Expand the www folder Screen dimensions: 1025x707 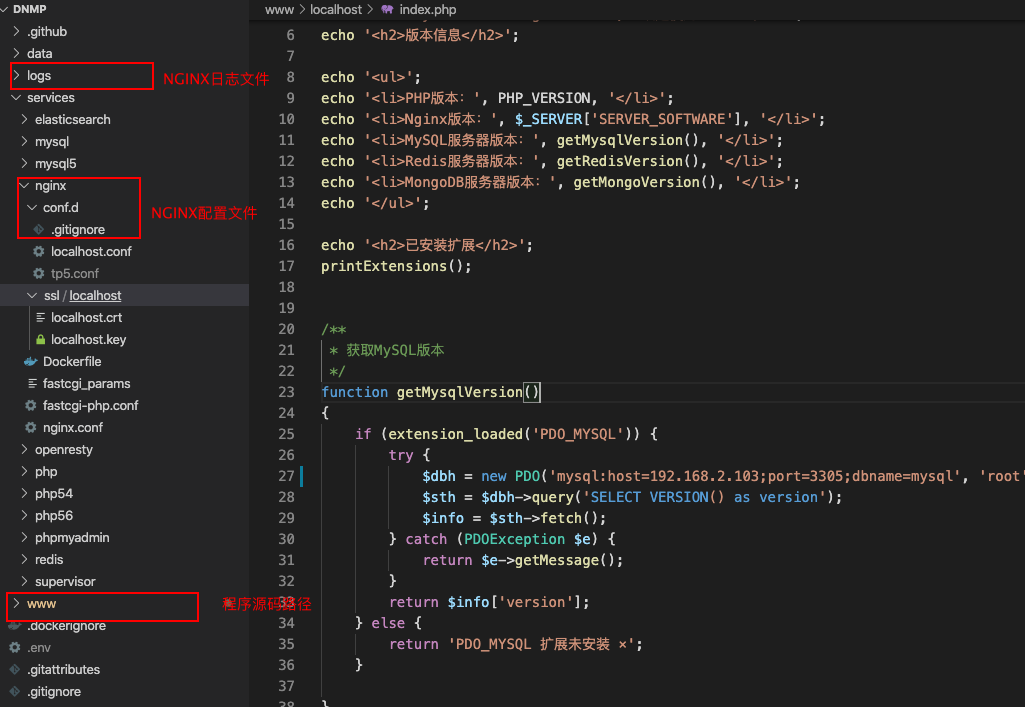(16, 603)
